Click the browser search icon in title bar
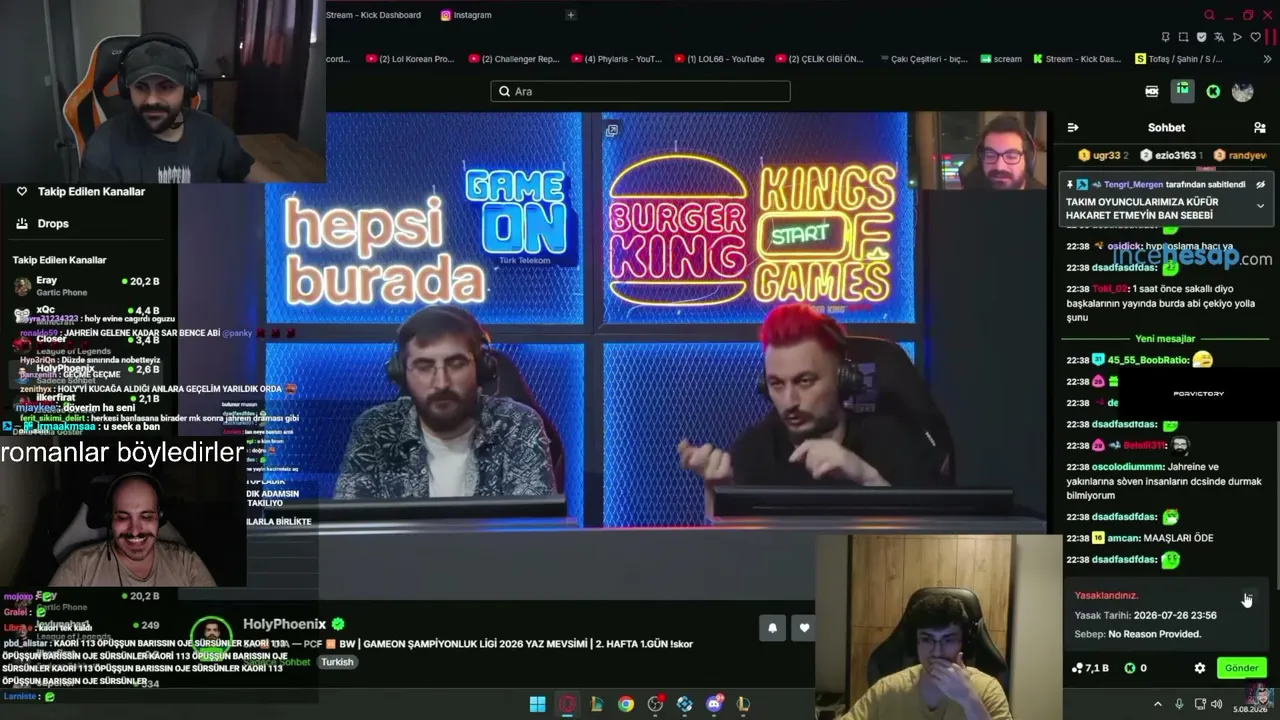Screen dimensions: 1280x720 [x=1209, y=15]
